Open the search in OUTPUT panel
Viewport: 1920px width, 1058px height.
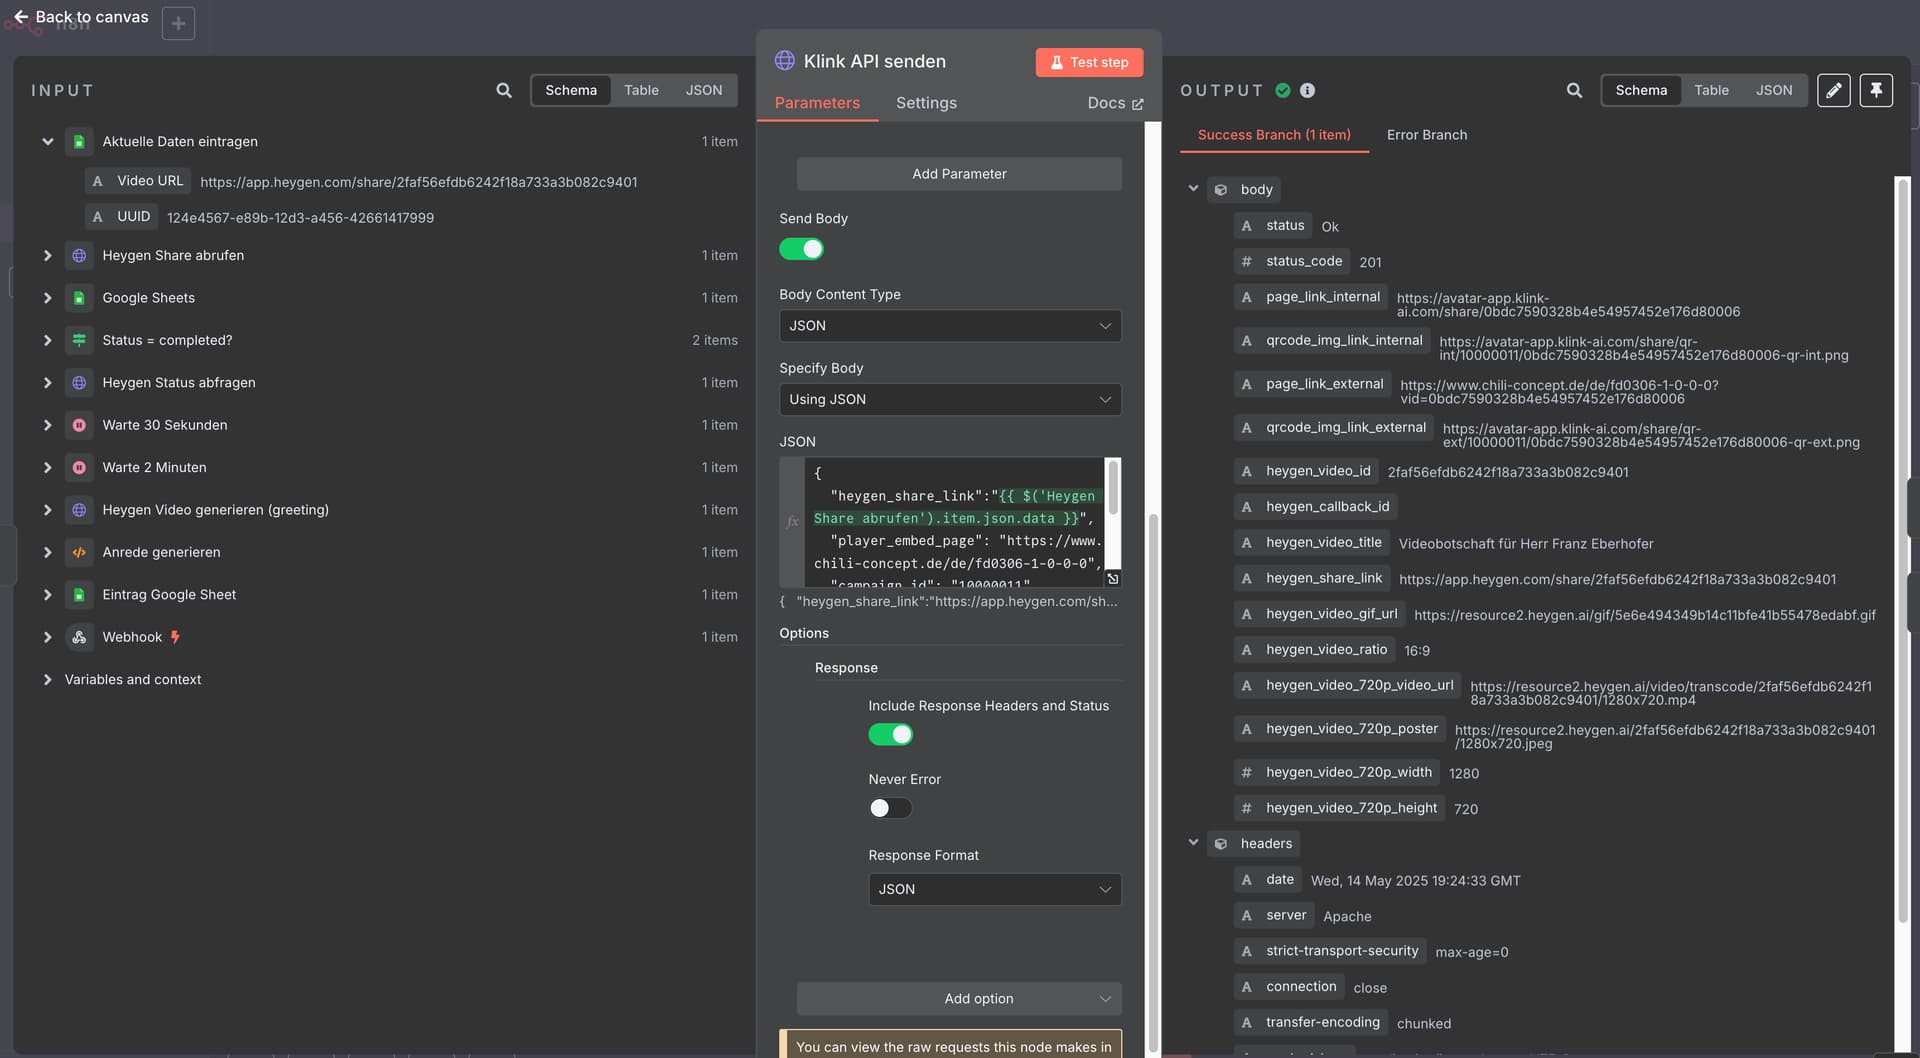(1574, 90)
